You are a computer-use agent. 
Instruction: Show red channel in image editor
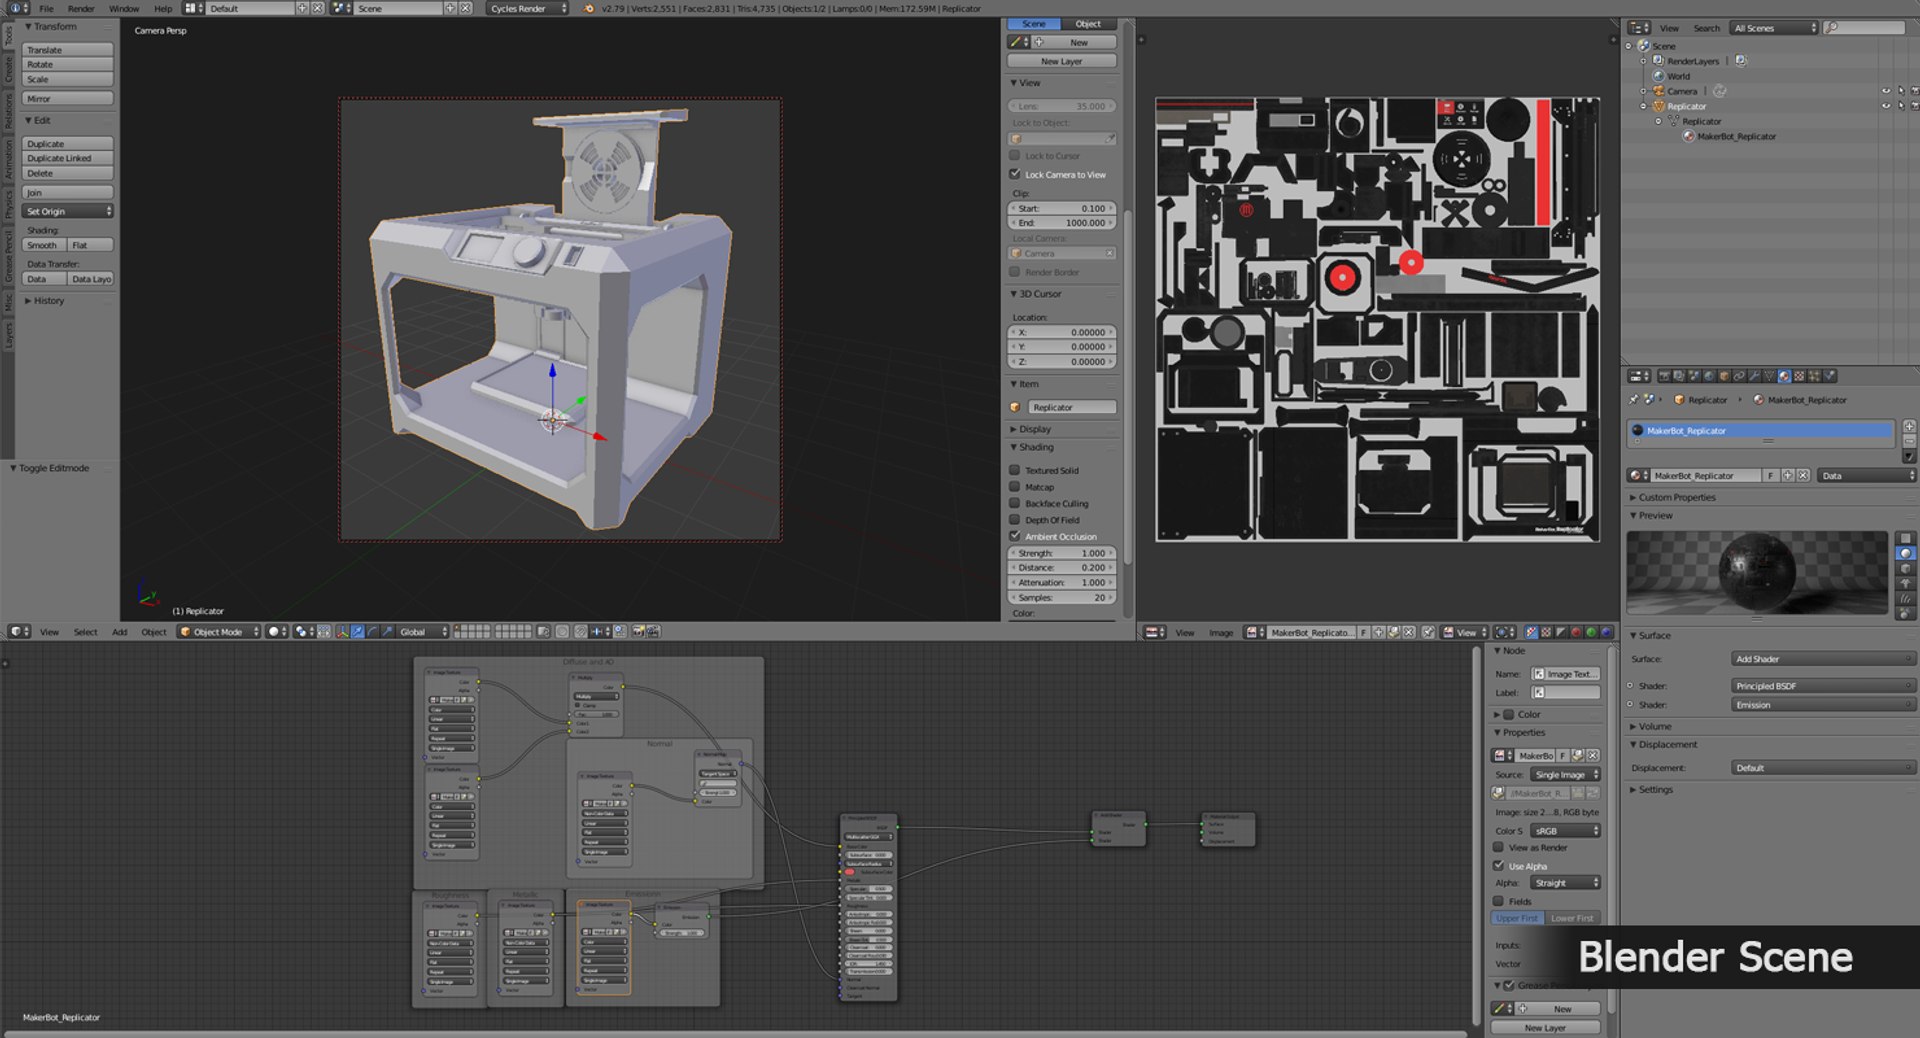pos(1576,632)
